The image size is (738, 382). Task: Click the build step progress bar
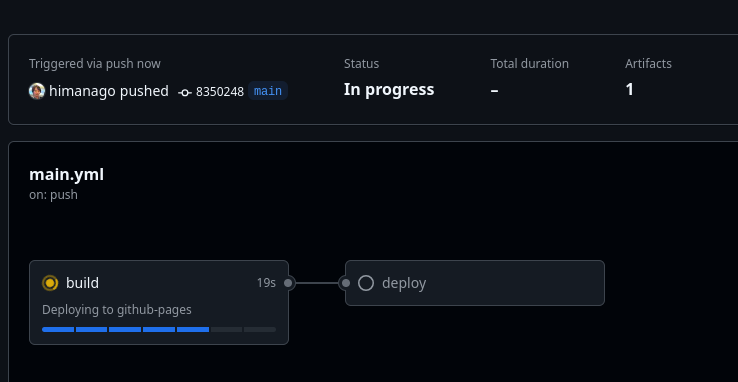click(x=159, y=329)
